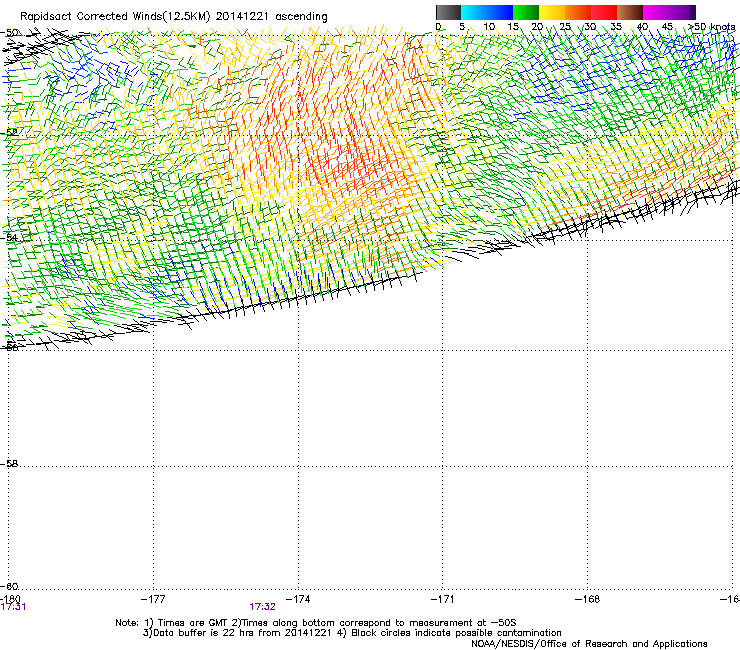The height and width of the screenshot is (650, 740).
Task: Click the legend label '35'
Action: [616, 27]
